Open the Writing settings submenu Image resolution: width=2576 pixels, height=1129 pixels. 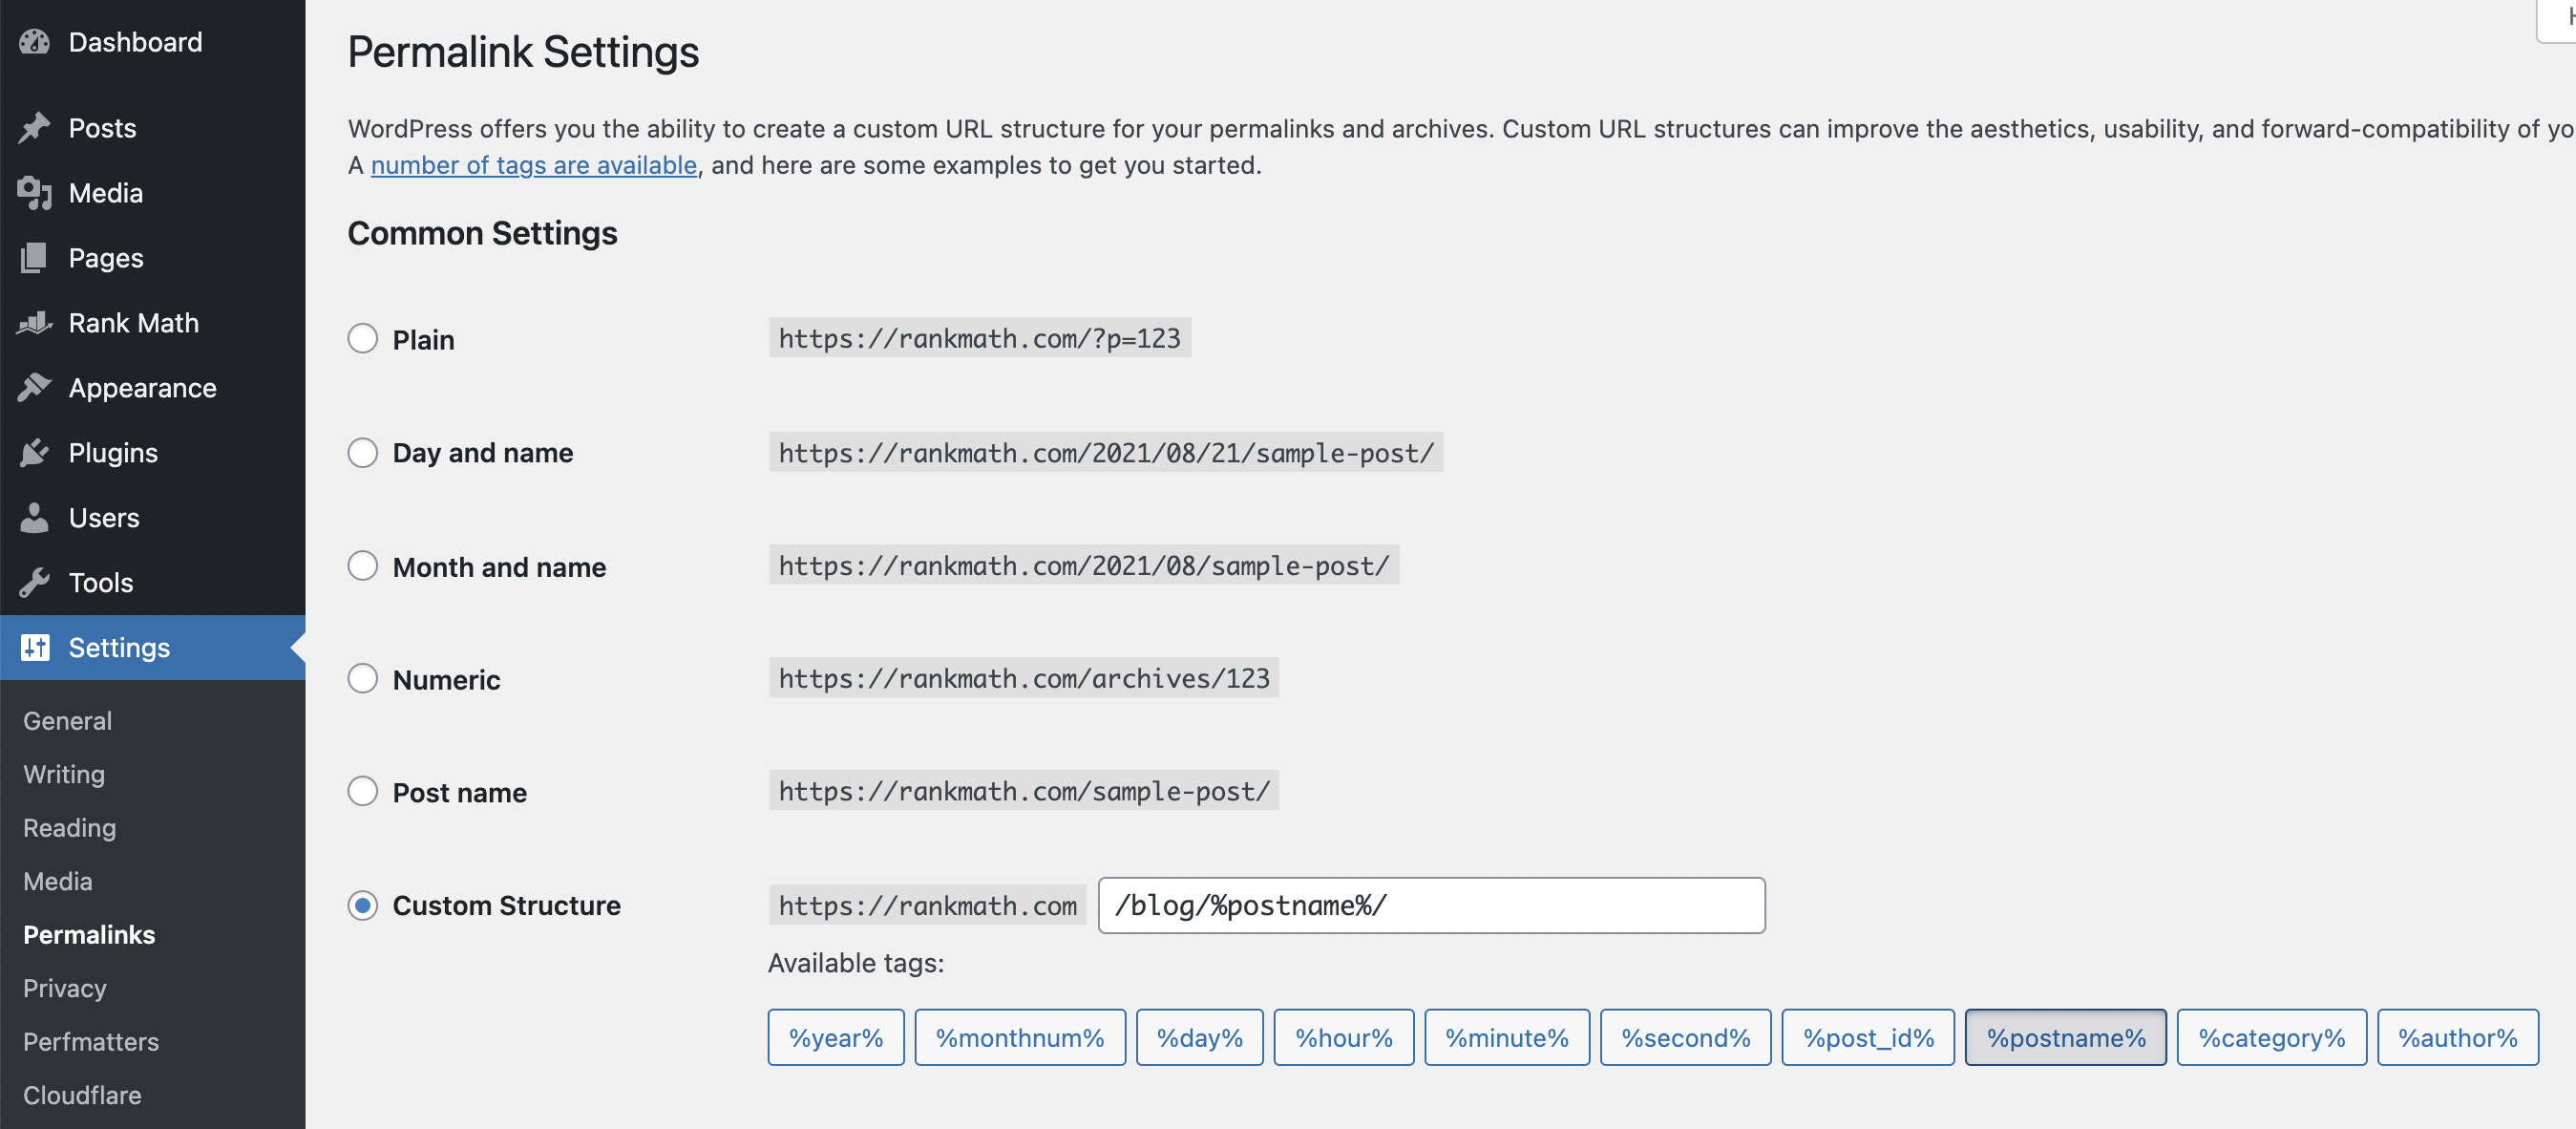click(x=64, y=773)
